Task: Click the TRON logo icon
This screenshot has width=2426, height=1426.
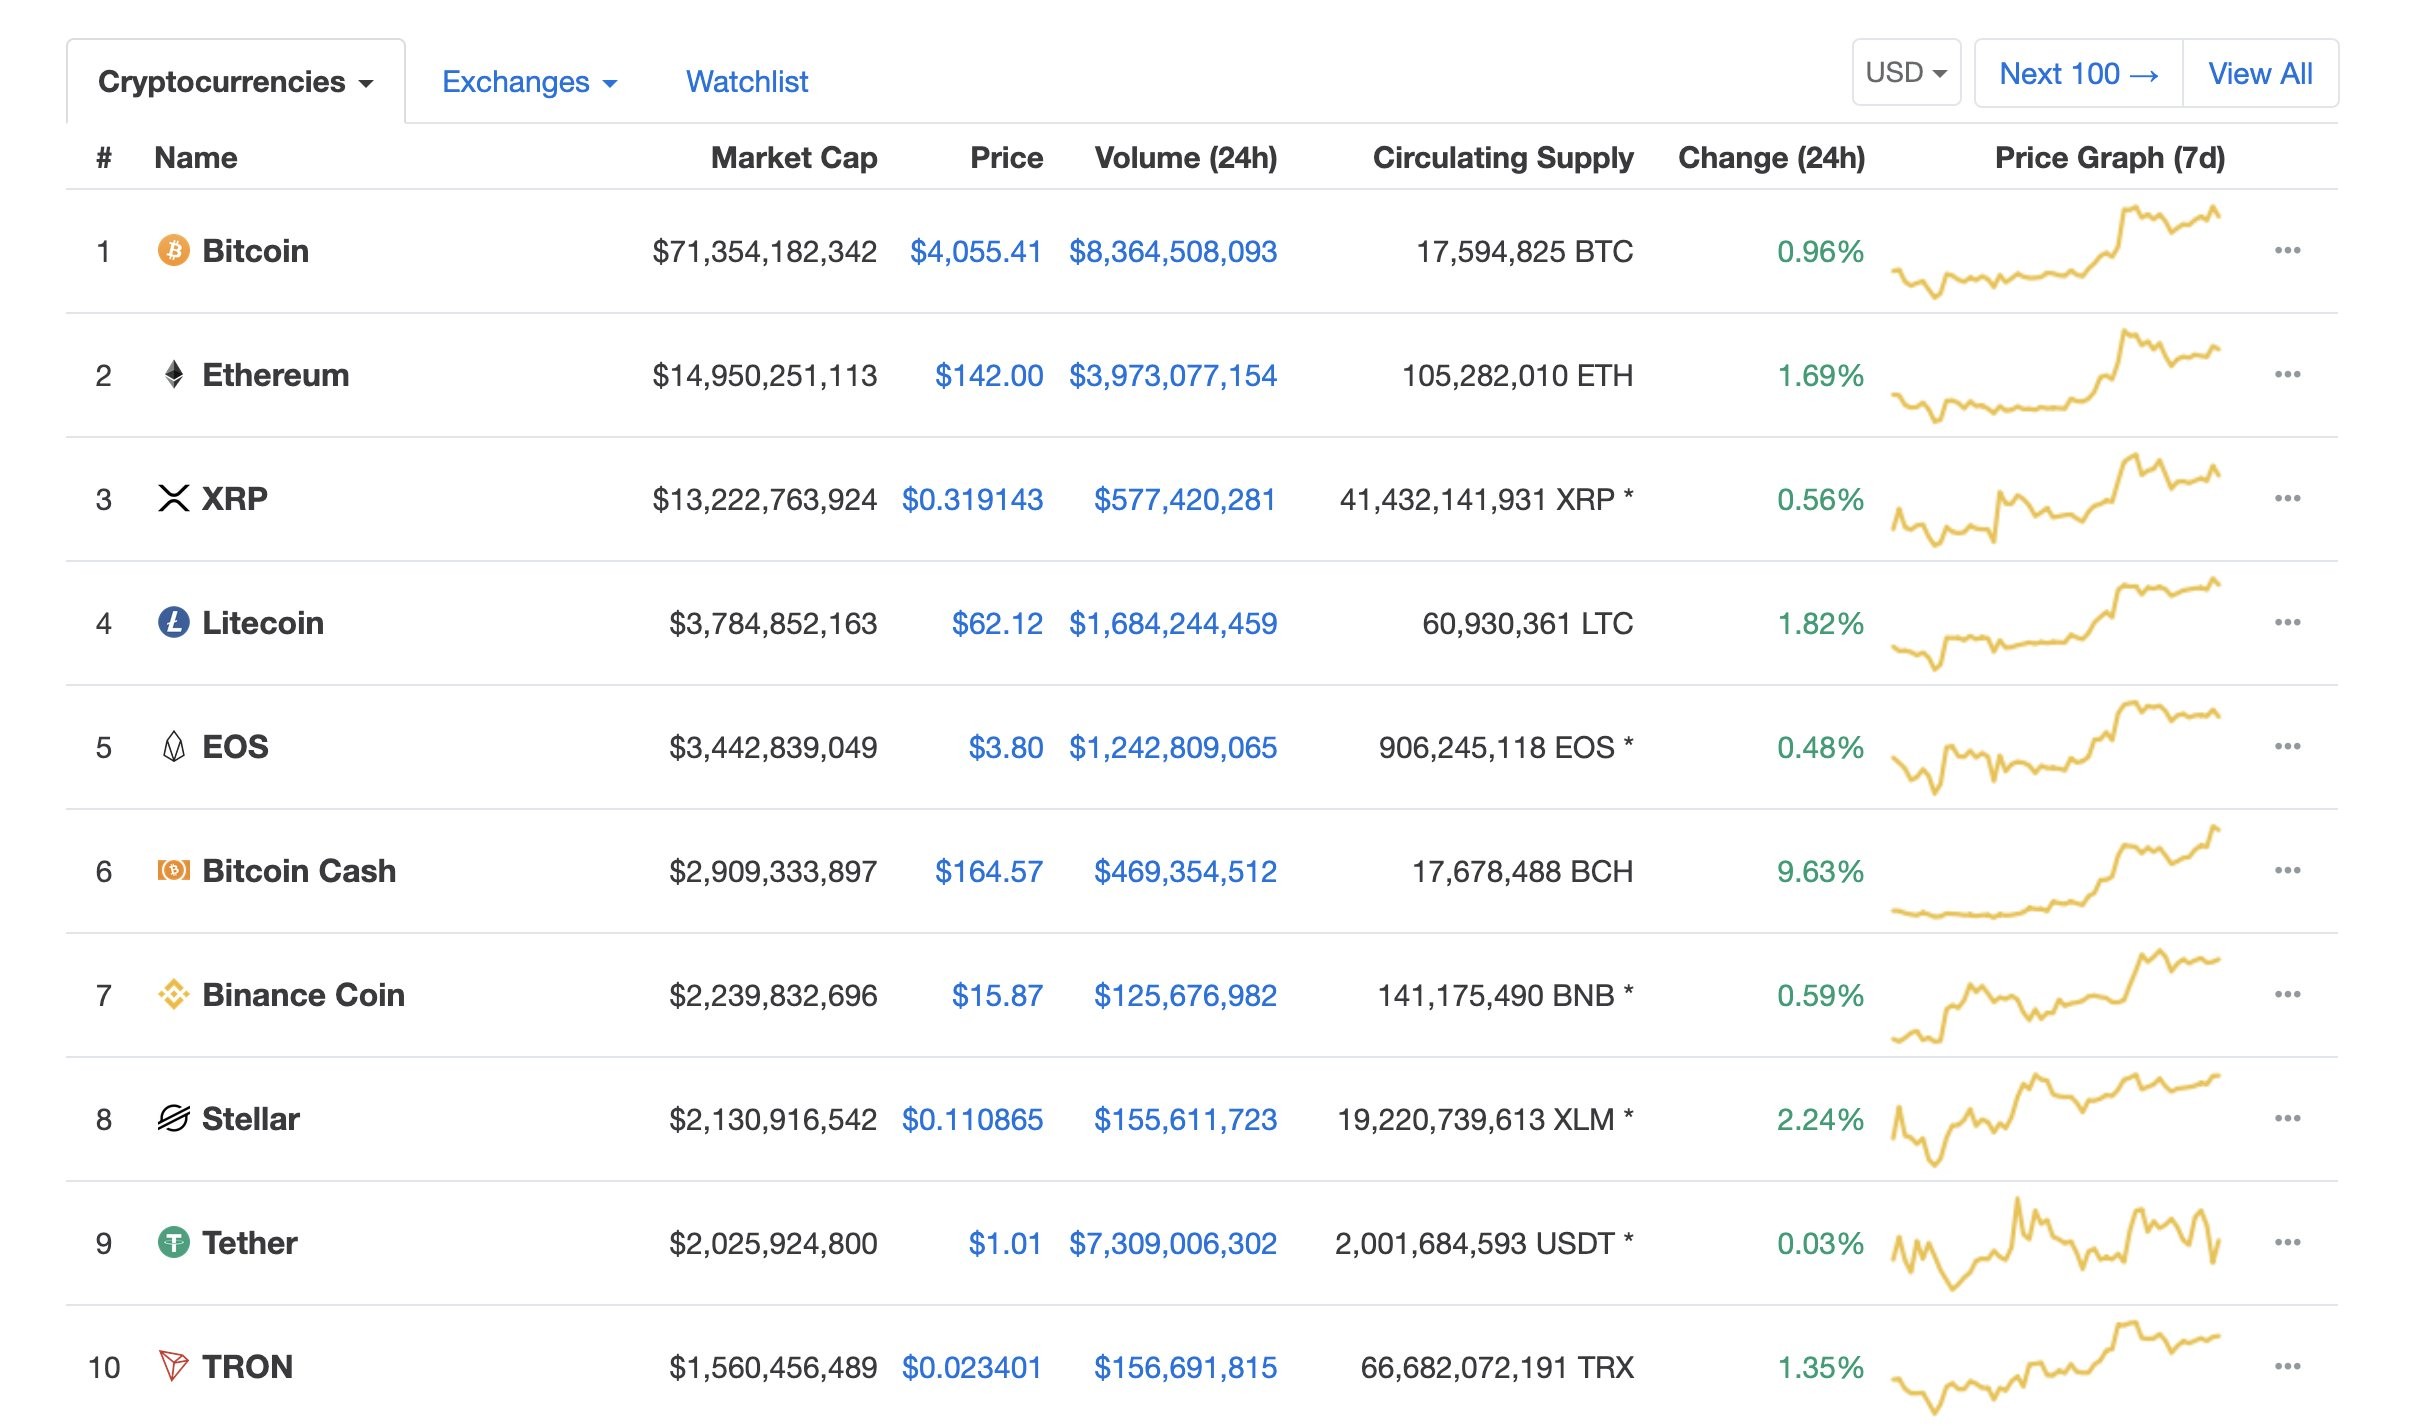Action: click(x=174, y=1366)
